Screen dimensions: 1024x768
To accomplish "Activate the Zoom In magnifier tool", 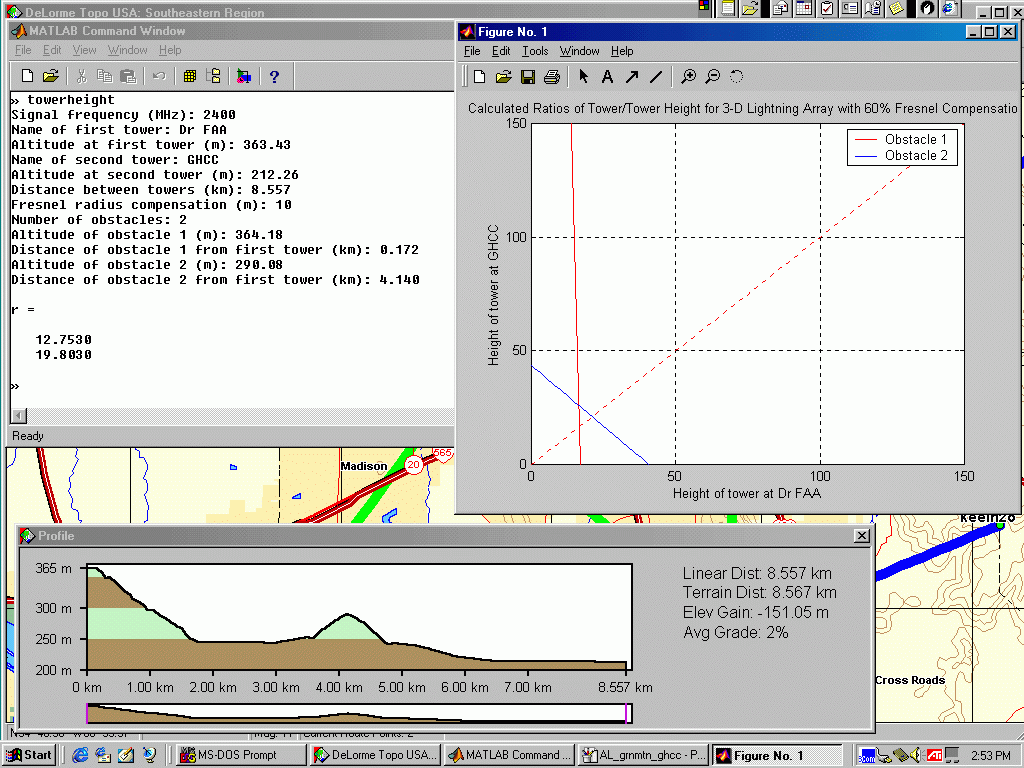I will 688,77.
